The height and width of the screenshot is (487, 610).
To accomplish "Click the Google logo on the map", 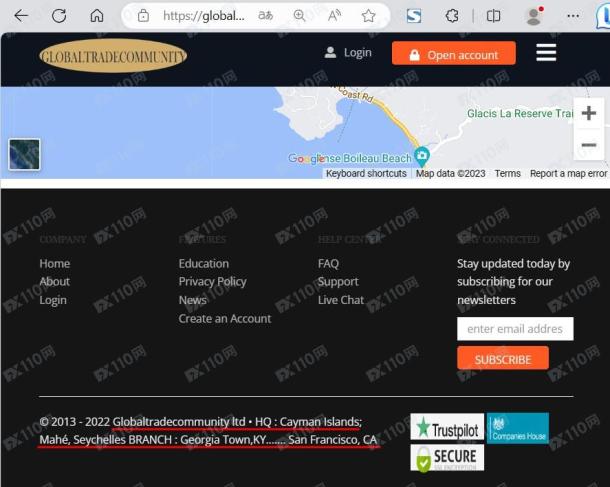I will (307, 159).
